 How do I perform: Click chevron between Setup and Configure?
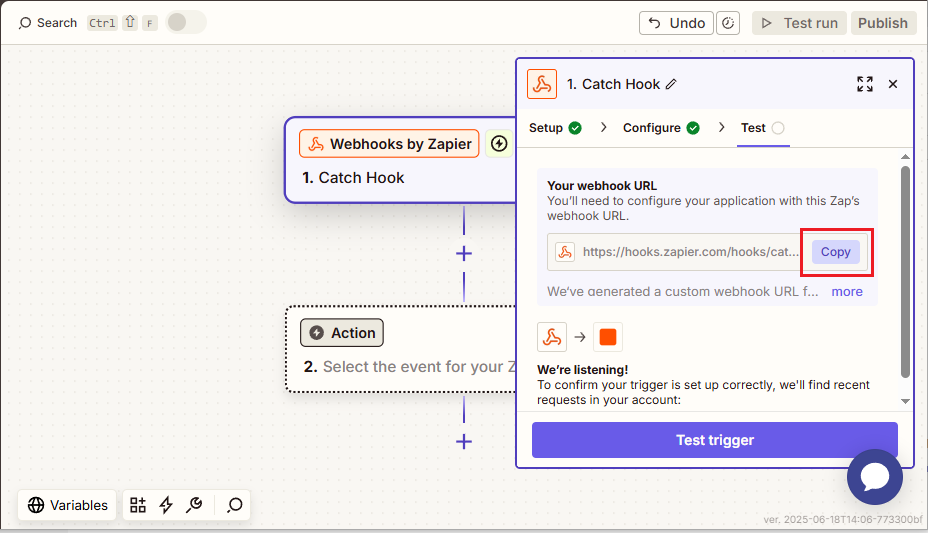603,127
